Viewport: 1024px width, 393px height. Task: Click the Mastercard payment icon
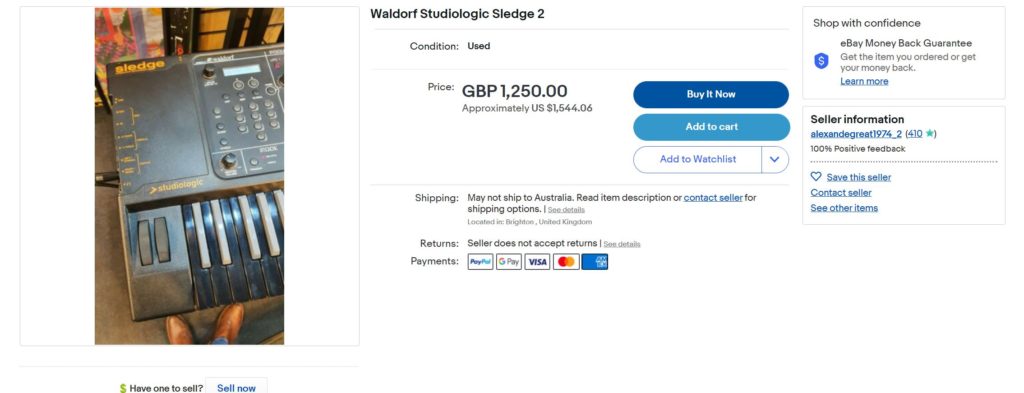click(x=566, y=262)
